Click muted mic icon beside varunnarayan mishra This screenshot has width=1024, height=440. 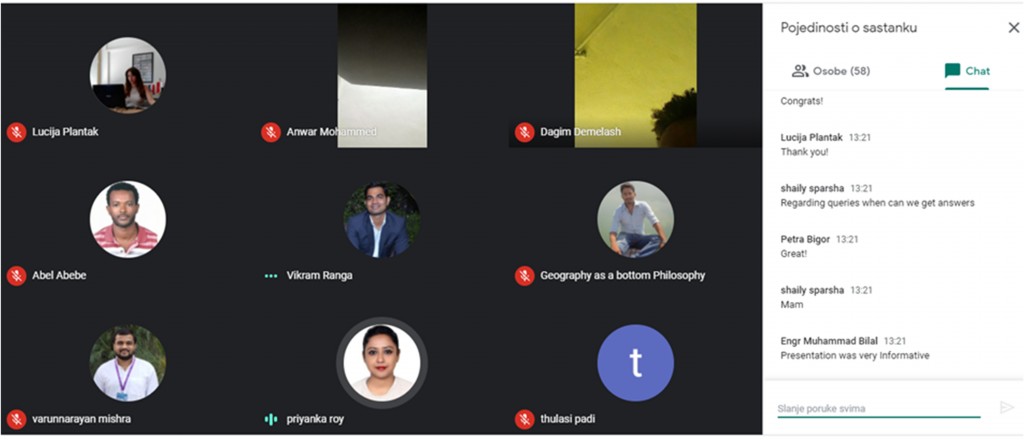click(x=16, y=419)
